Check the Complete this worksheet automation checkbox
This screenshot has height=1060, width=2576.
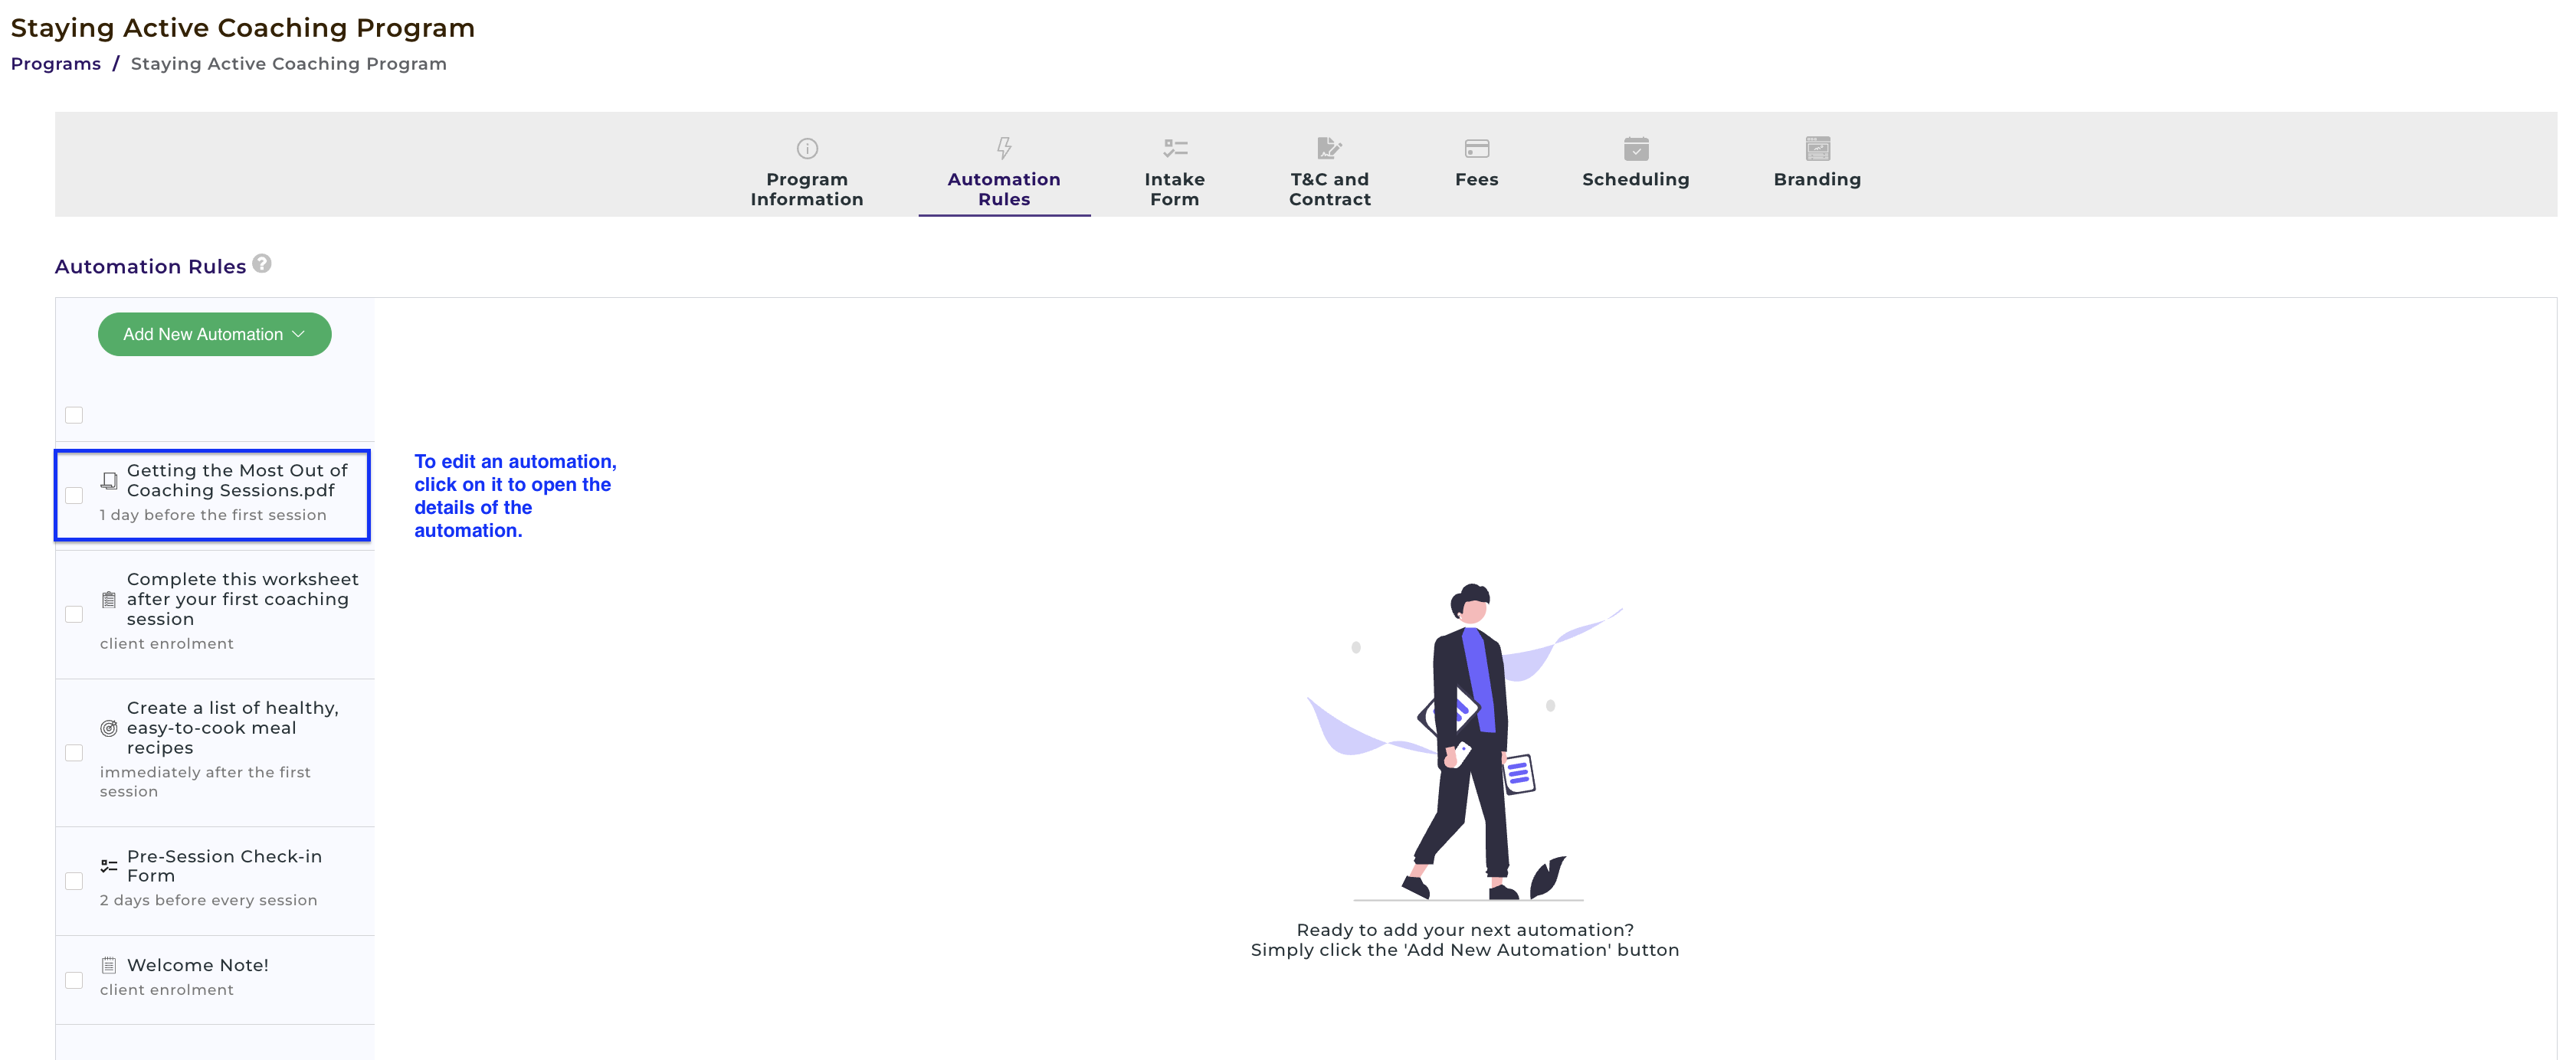74,614
